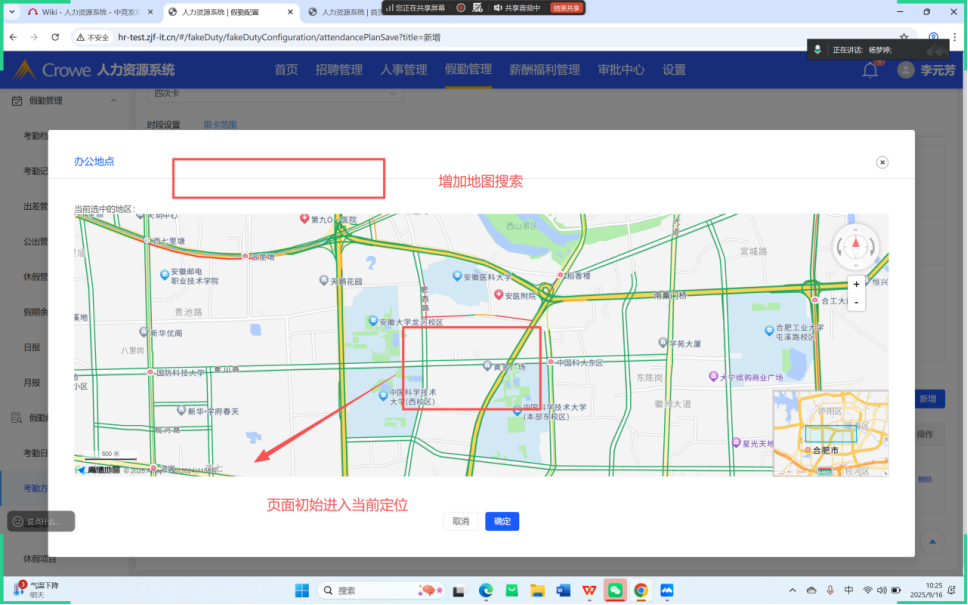Image resolution: width=968 pixels, height=605 pixels.
Task: Click the 星光天地 shopping marker
Action: tap(736, 442)
